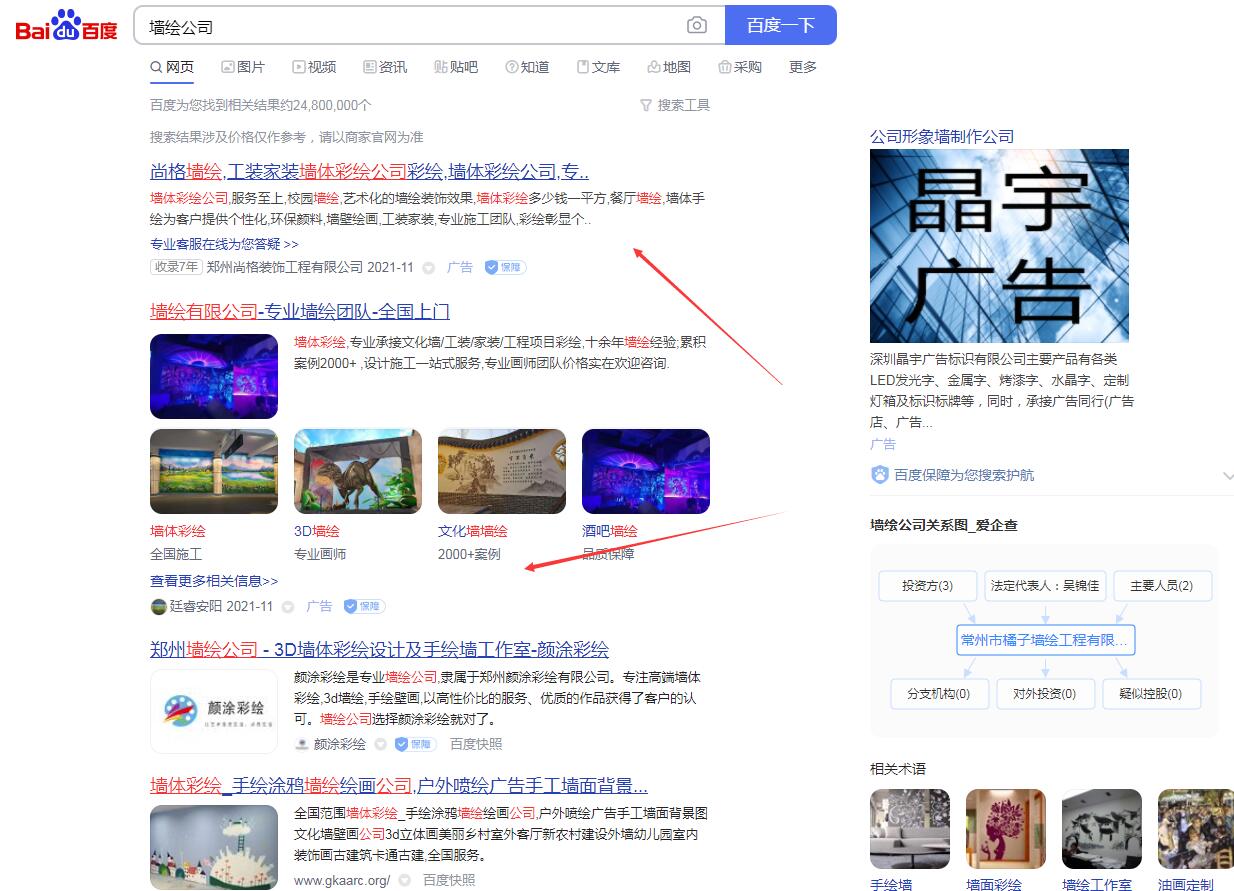Click the 保障 shield badge under 尚格墙绘 result
The width and height of the screenshot is (1234, 891).
(x=505, y=267)
